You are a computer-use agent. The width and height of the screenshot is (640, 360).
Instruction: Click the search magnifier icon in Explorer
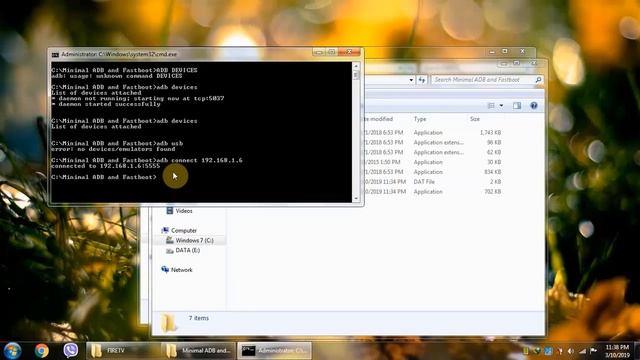[538, 80]
